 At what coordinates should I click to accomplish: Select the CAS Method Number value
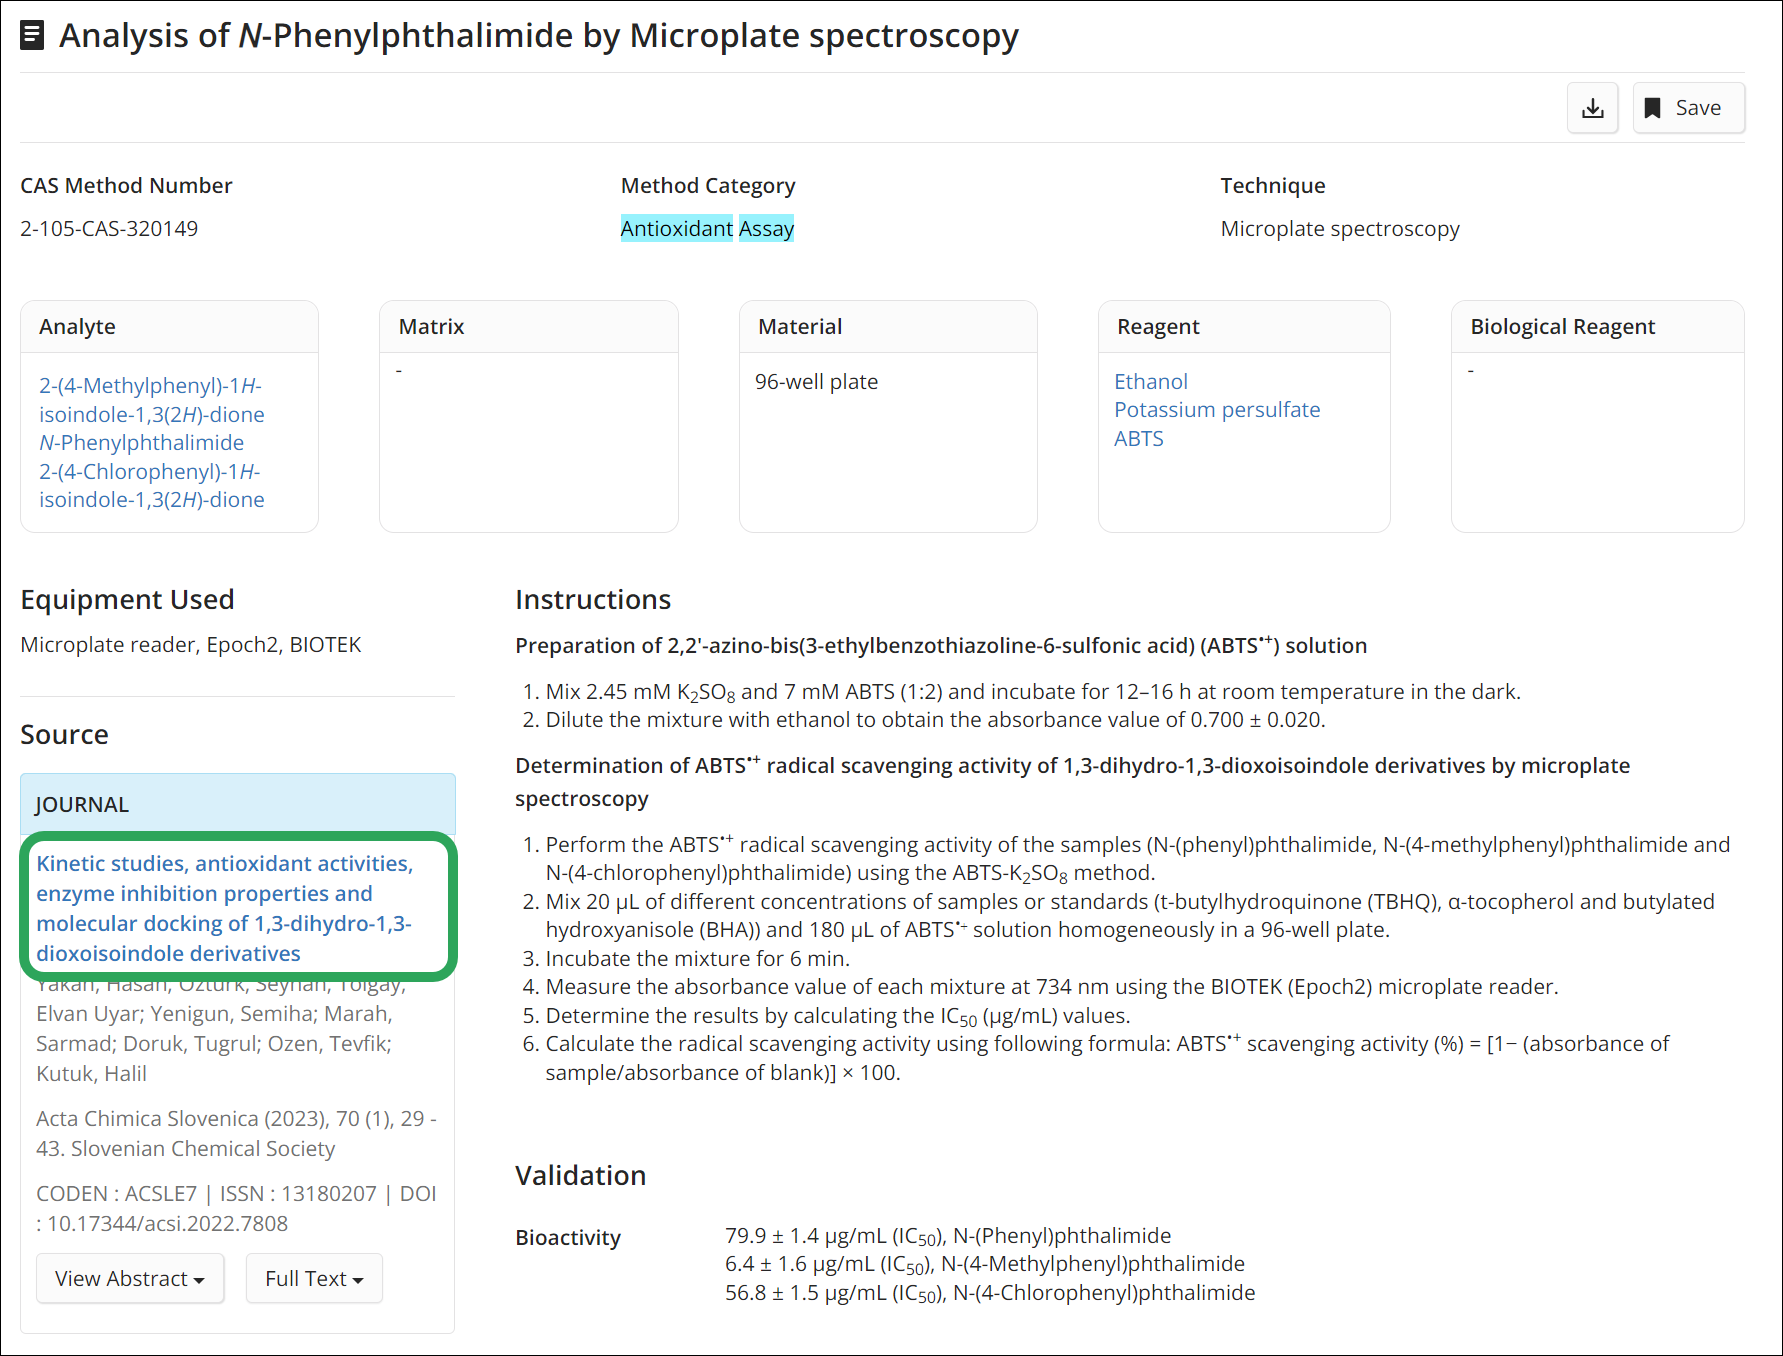pyautogui.click(x=109, y=229)
